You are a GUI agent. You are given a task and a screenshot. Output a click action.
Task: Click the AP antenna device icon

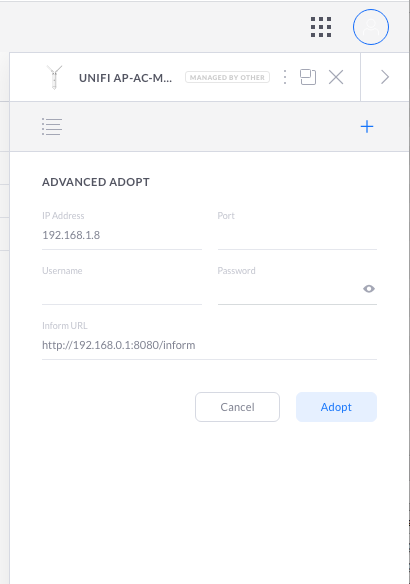pyautogui.click(x=54, y=77)
